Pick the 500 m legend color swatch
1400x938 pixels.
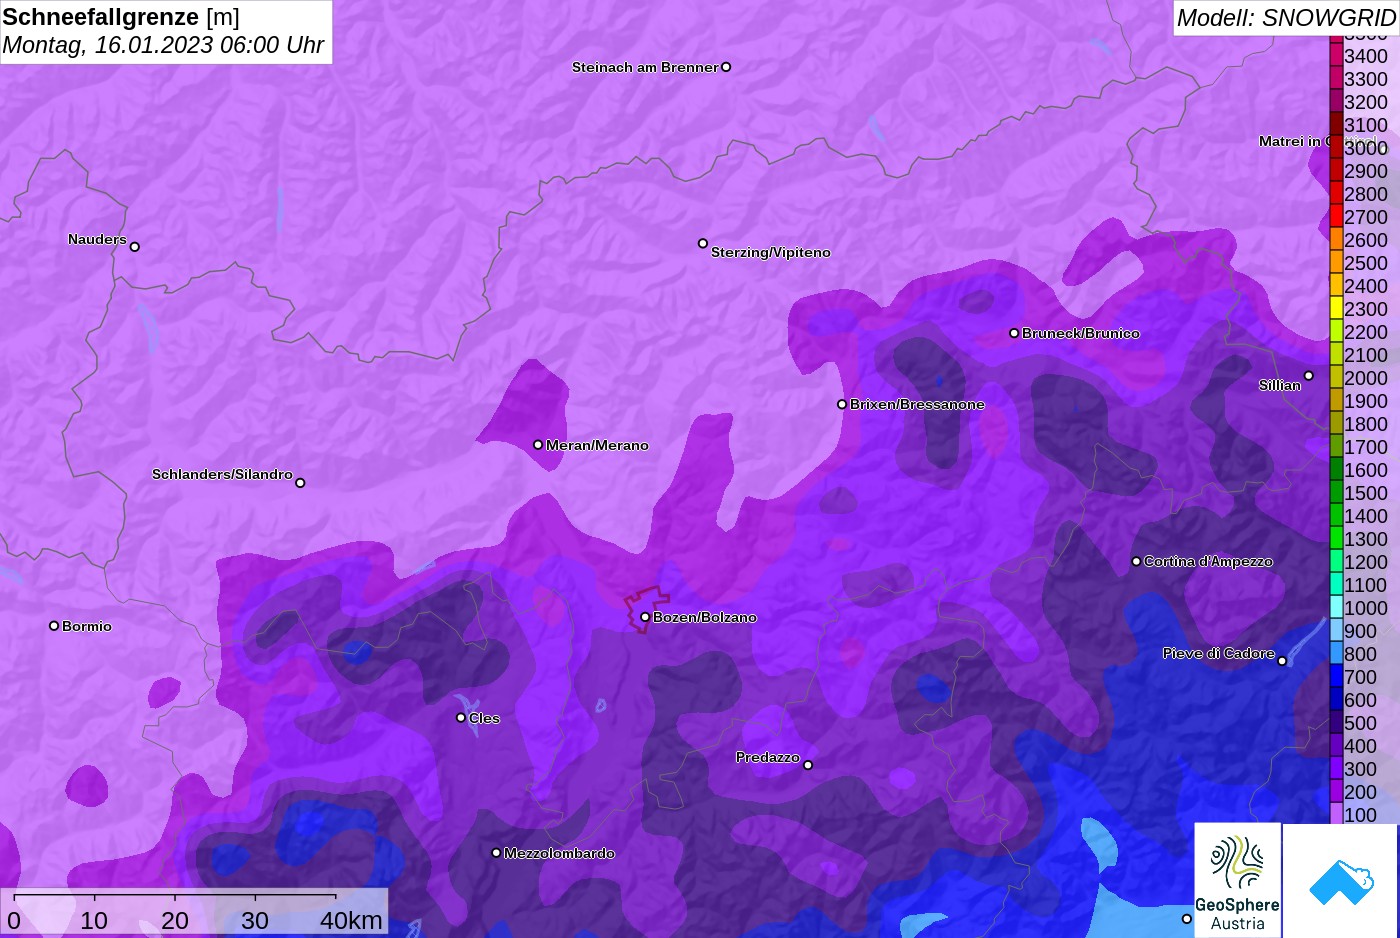tap(1336, 723)
